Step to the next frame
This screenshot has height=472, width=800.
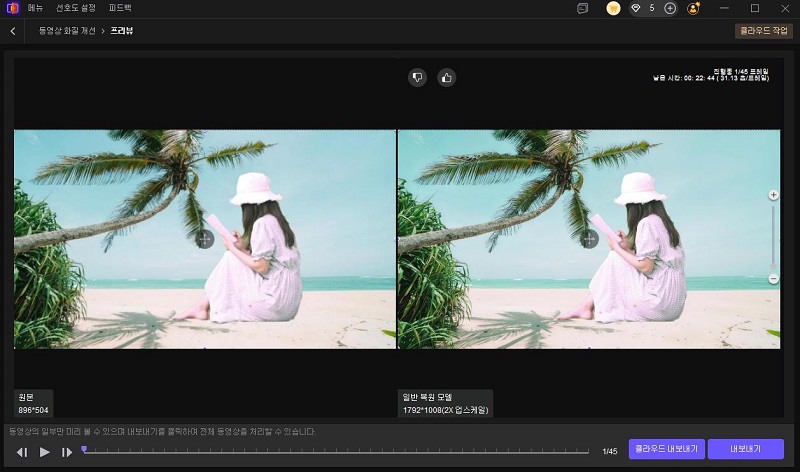[x=67, y=452]
